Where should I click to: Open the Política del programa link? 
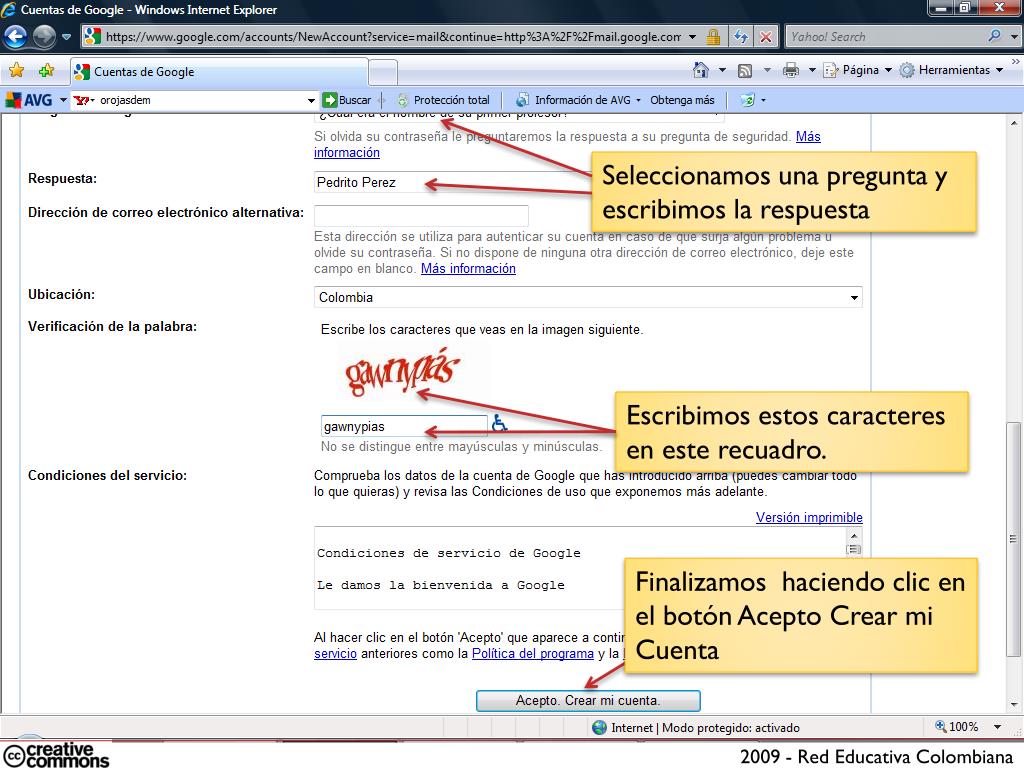533,654
